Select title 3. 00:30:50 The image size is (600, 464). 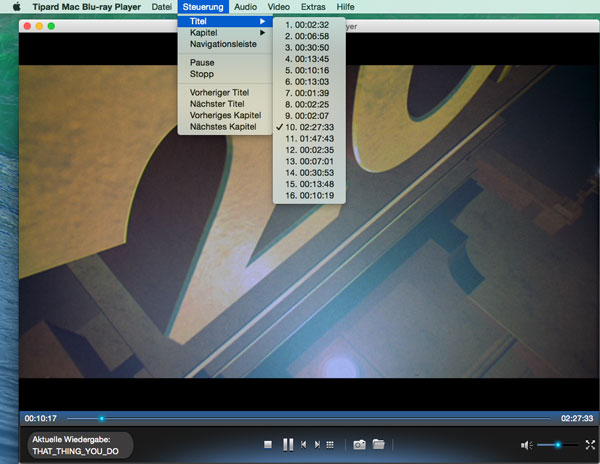(x=309, y=48)
